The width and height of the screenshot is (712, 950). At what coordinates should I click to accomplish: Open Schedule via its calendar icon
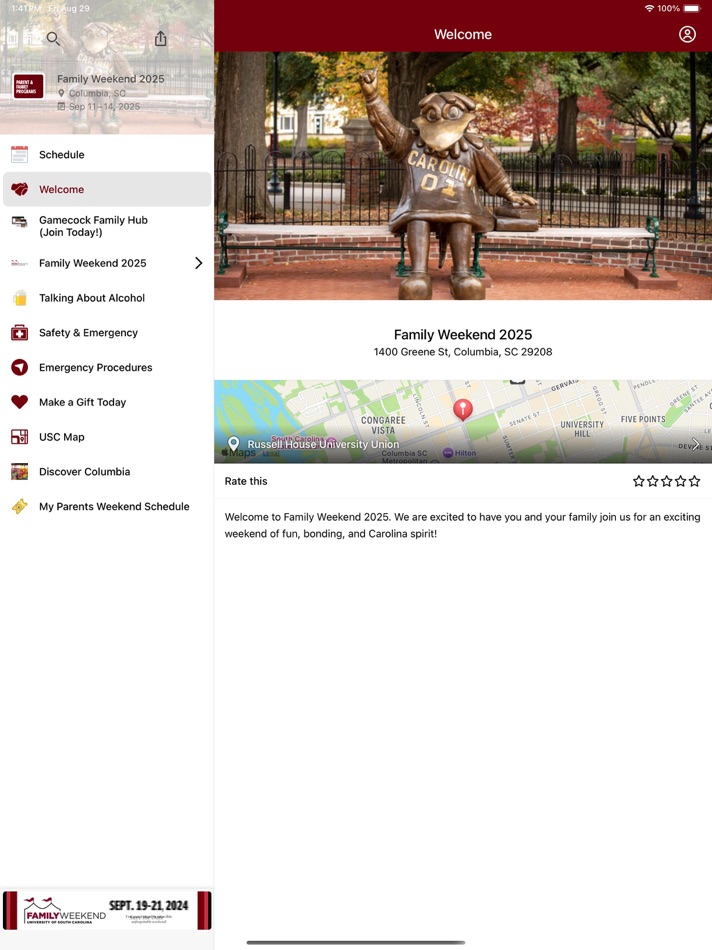tap(19, 154)
